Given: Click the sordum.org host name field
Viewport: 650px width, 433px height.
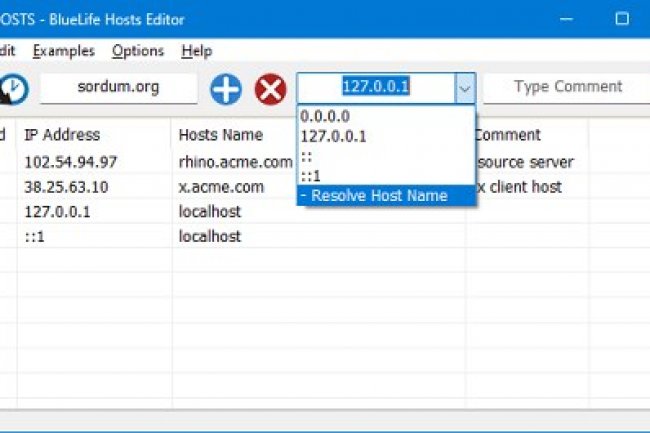Looking at the screenshot, I should tap(119, 87).
